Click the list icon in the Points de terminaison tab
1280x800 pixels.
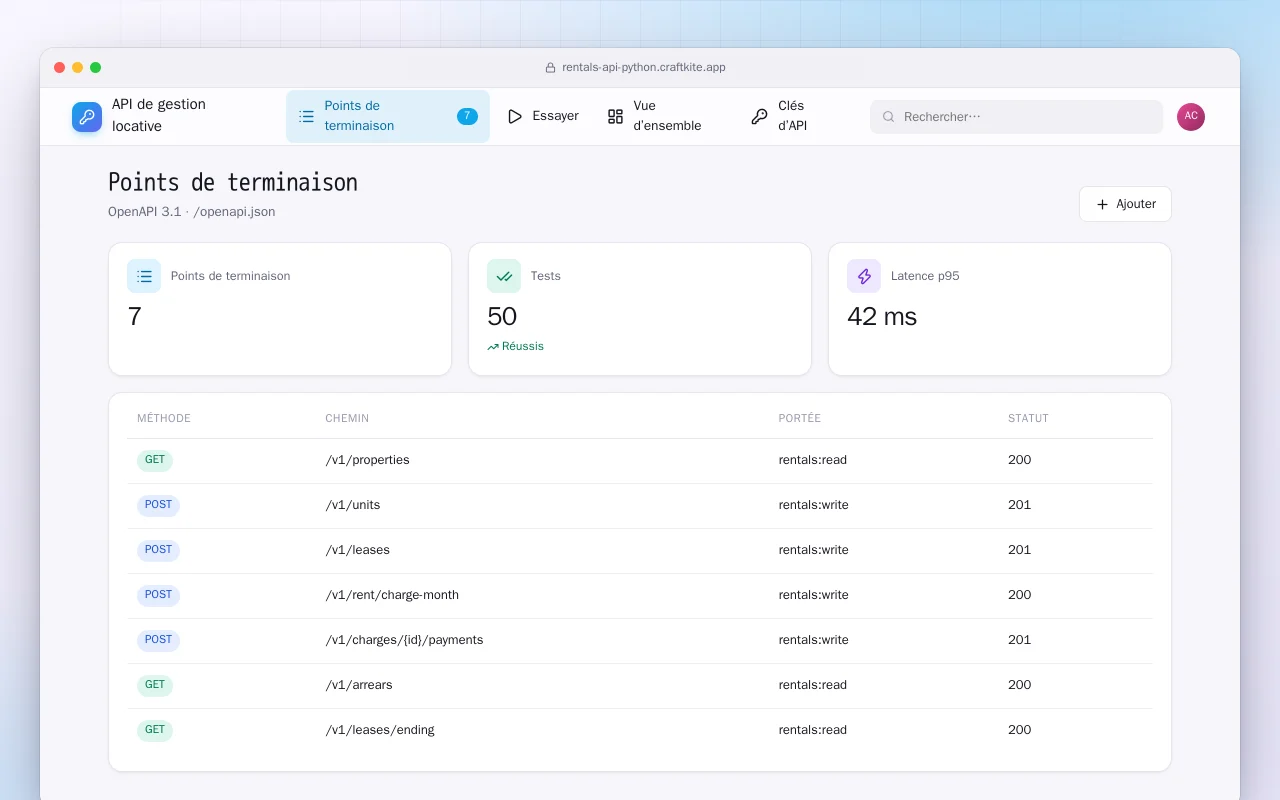tap(307, 117)
